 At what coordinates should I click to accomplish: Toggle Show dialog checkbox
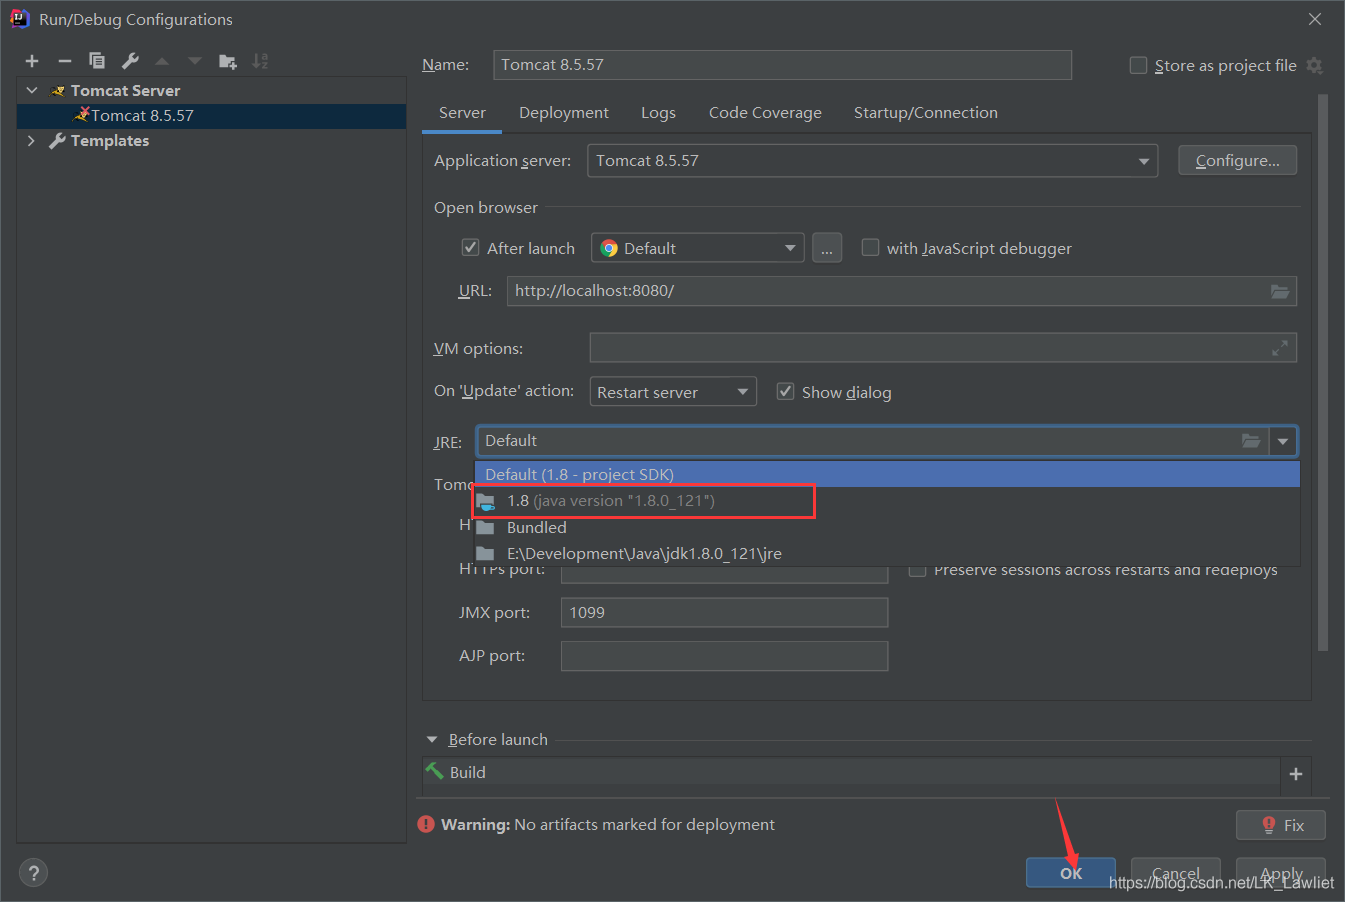(x=785, y=391)
